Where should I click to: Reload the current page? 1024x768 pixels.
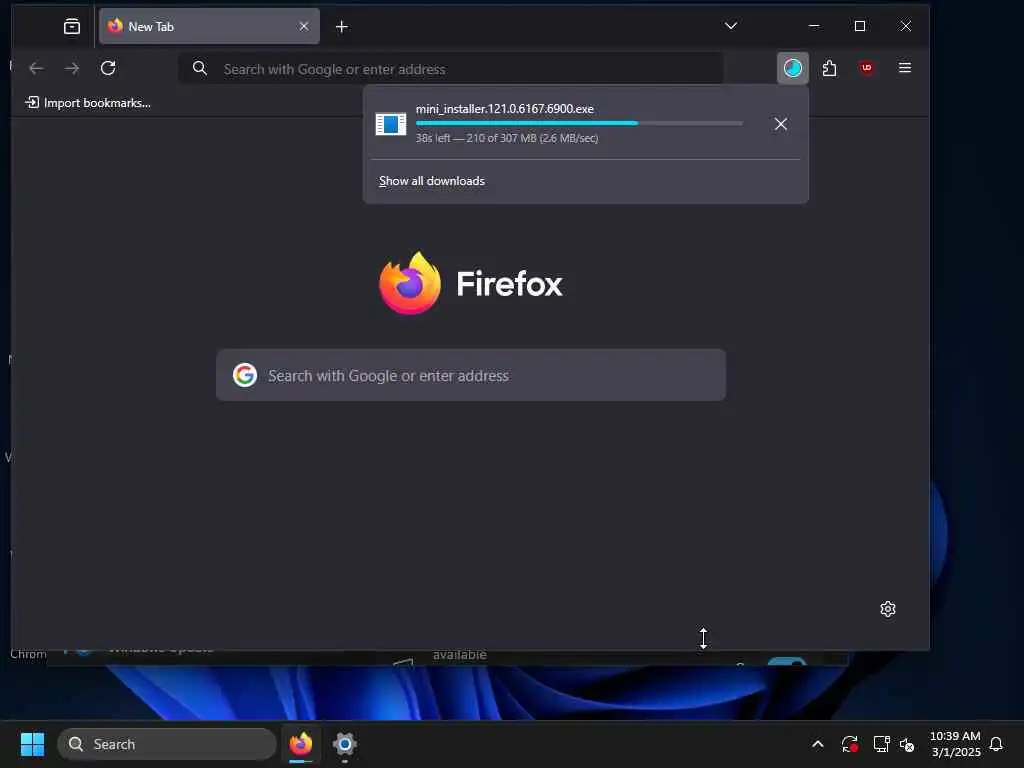[x=108, y=68]
